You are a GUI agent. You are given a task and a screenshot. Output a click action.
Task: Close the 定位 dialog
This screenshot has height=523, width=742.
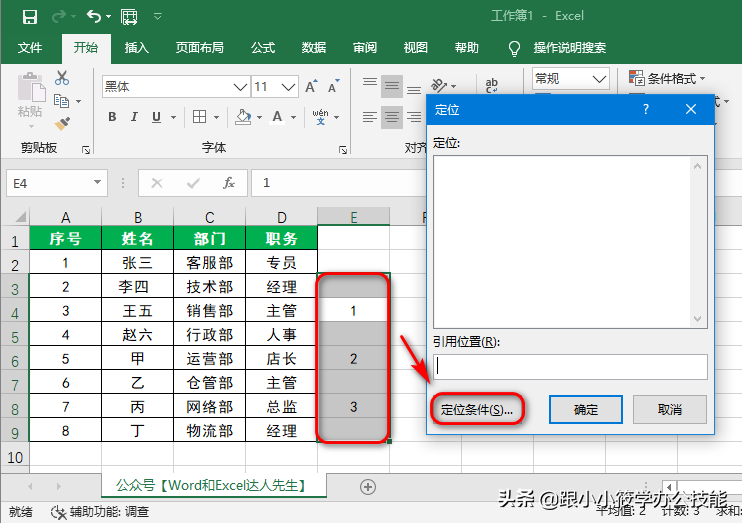point(691,109)
